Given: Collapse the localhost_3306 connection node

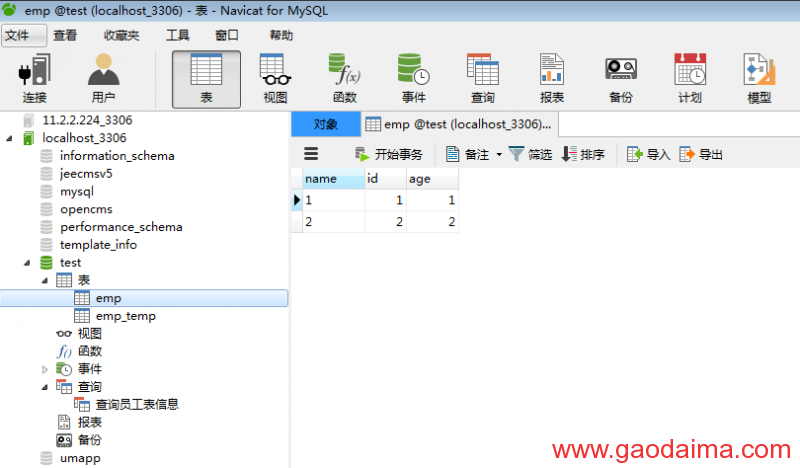Looking at the screenshot, I should [9, 138].
